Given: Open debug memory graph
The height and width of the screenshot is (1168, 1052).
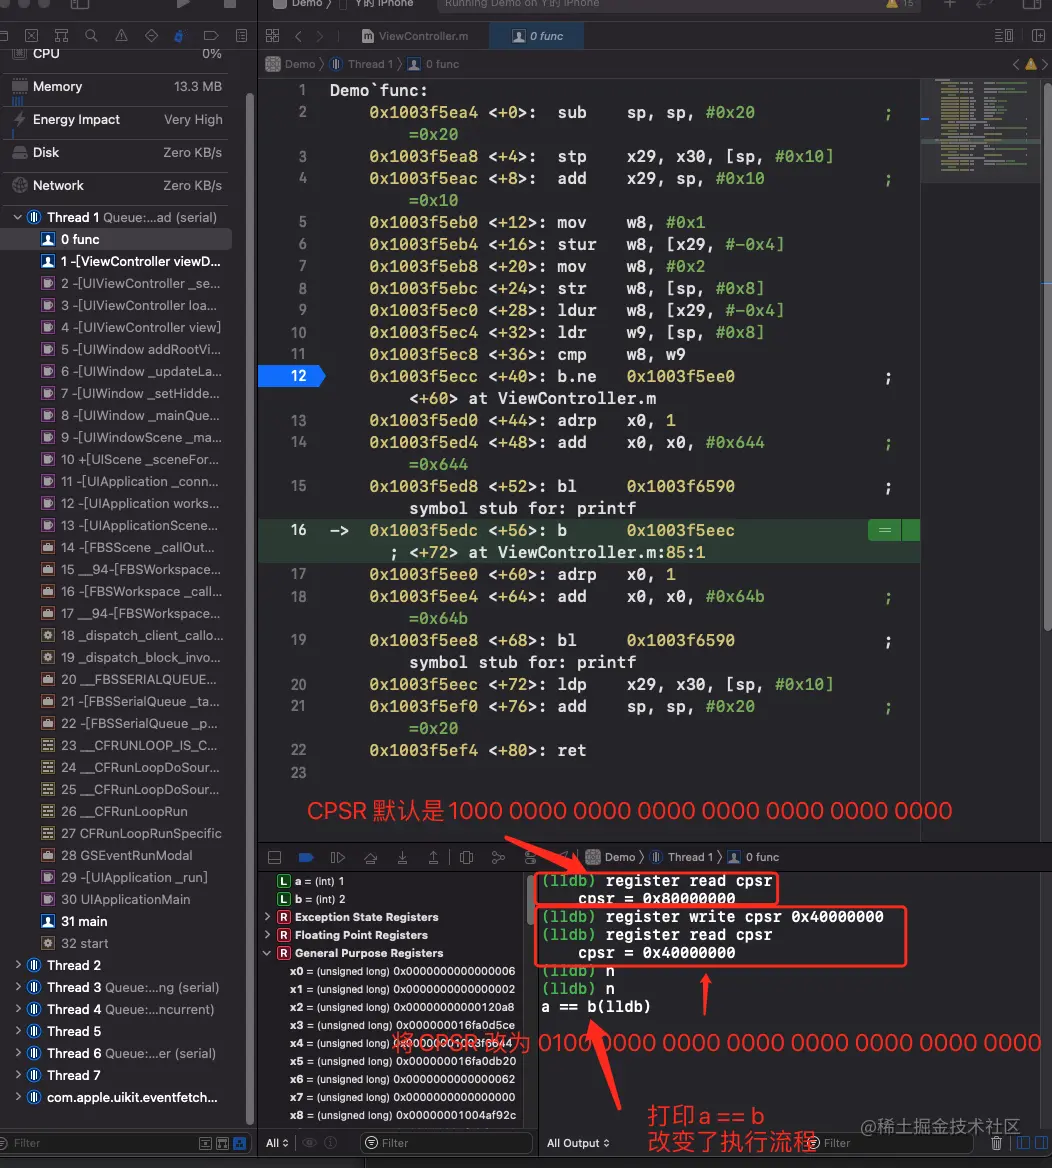Looking at the screenshot, I should [x=498, y=857].
